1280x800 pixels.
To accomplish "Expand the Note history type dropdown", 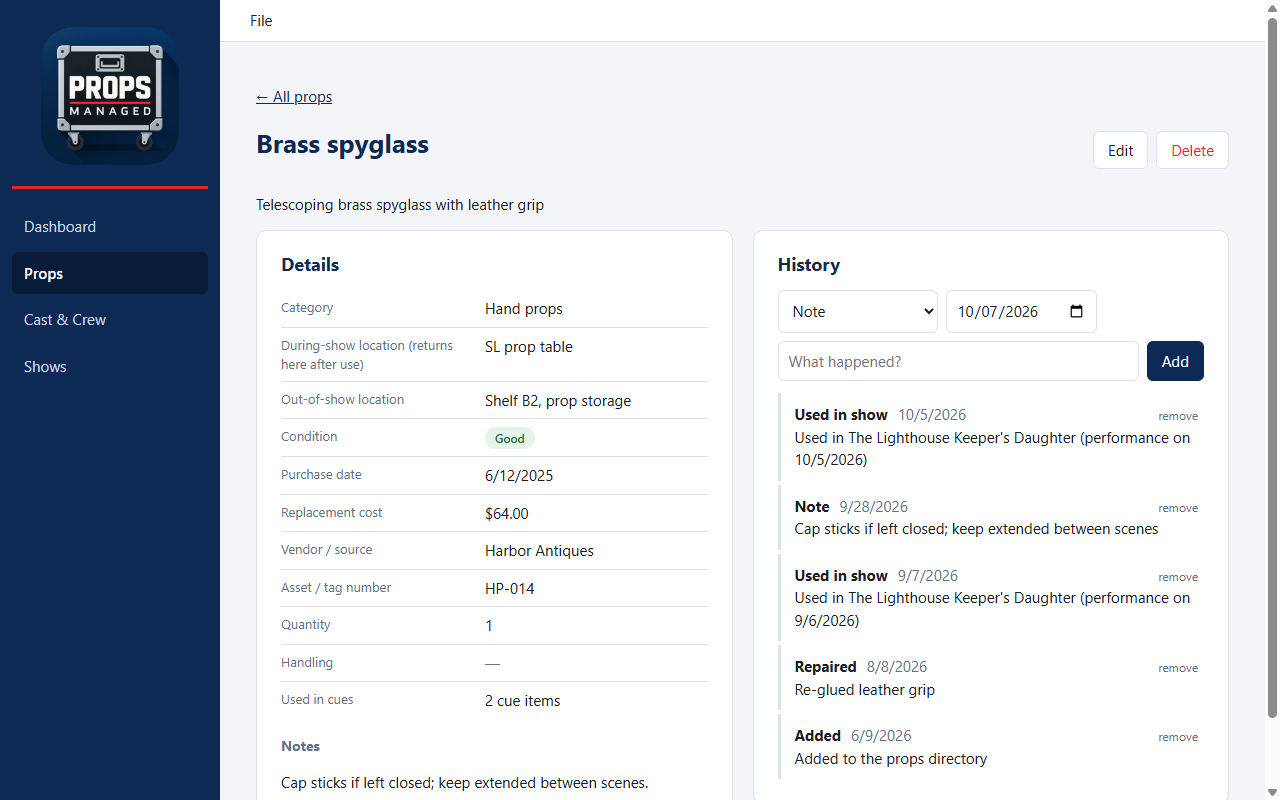I will [858, 311].
